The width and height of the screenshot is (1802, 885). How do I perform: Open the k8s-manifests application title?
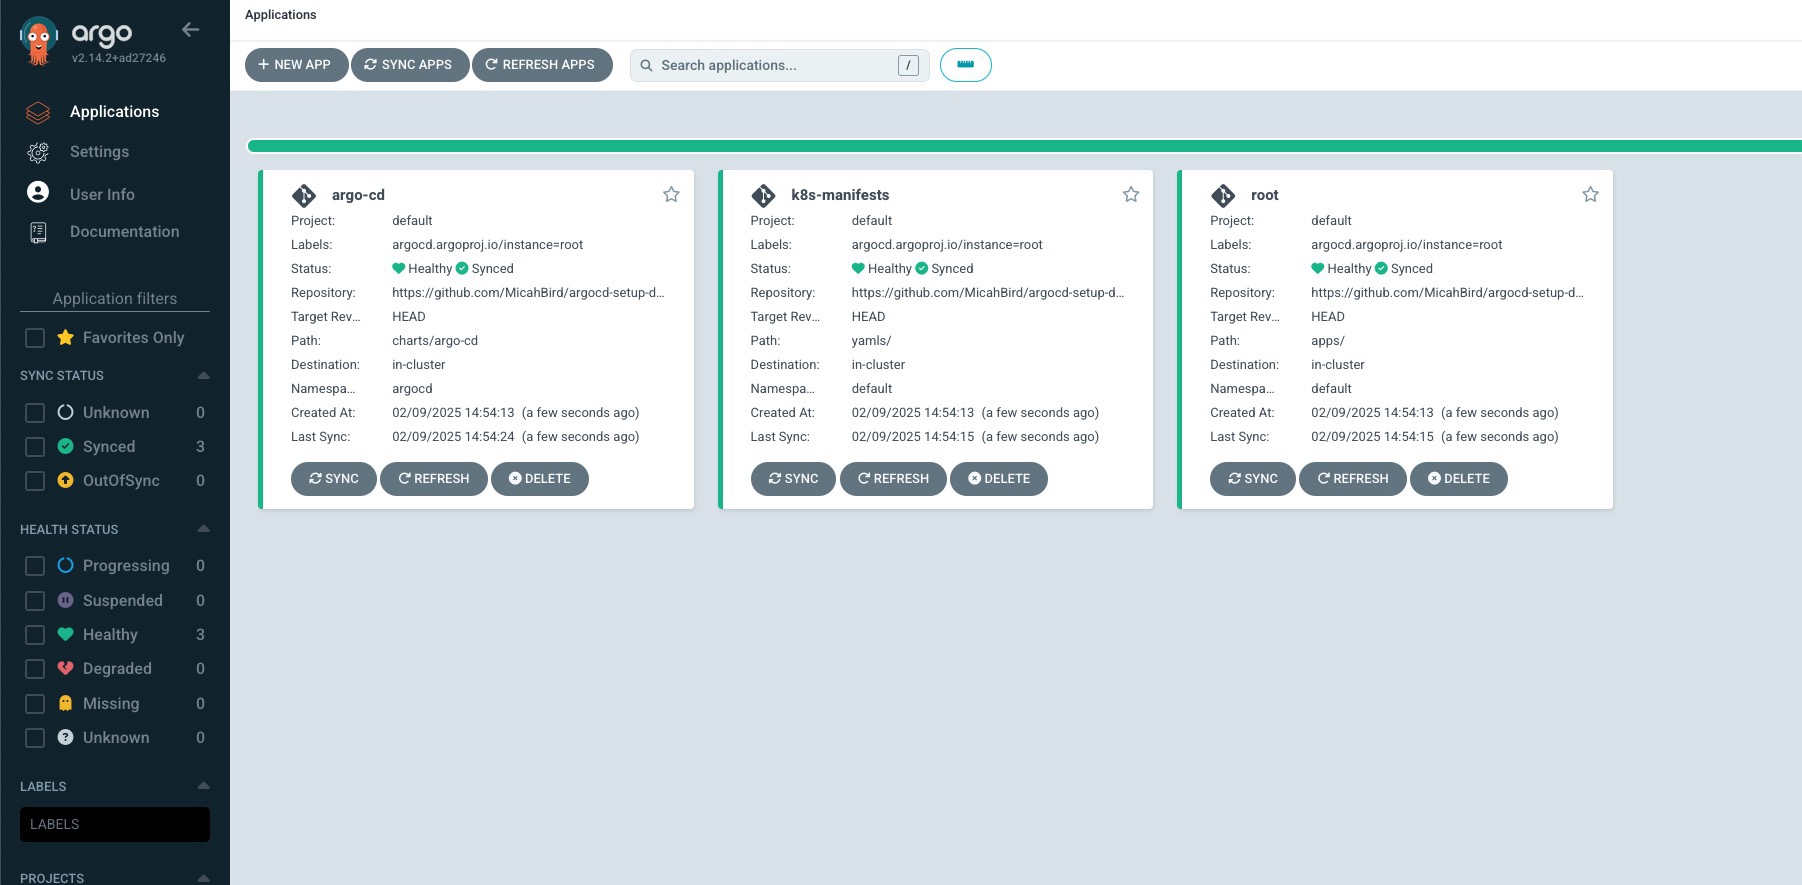(x=840, y=195)
